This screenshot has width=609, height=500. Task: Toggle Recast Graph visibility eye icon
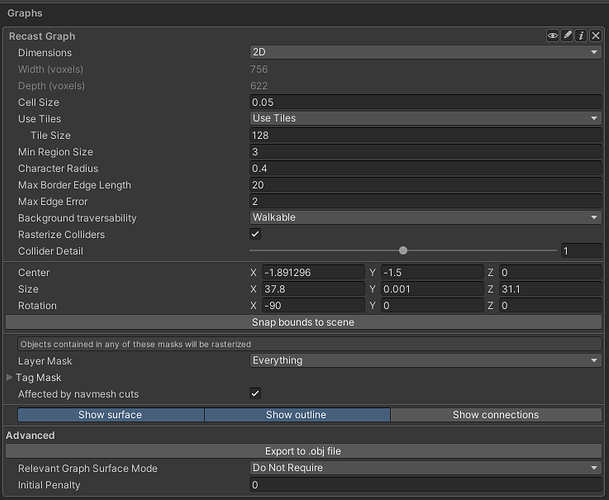(552, 36)
